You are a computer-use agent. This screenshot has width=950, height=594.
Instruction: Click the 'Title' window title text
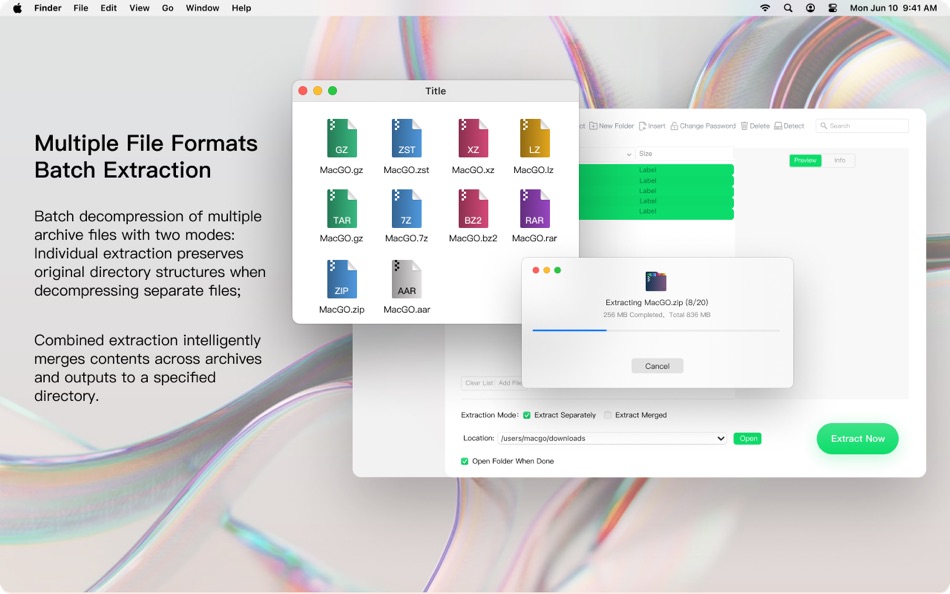pos(436,91)
